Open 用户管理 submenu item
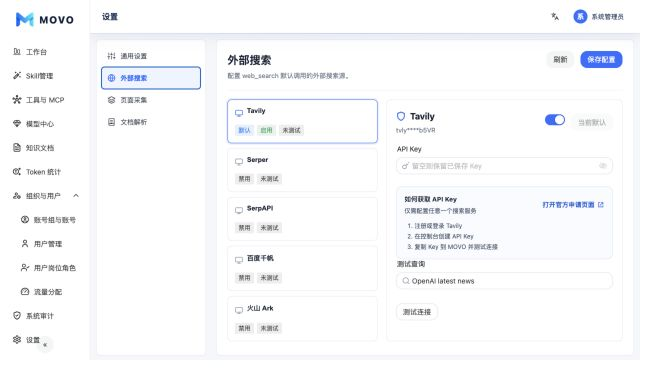The image size is (658, 378). tap(48, 244)
